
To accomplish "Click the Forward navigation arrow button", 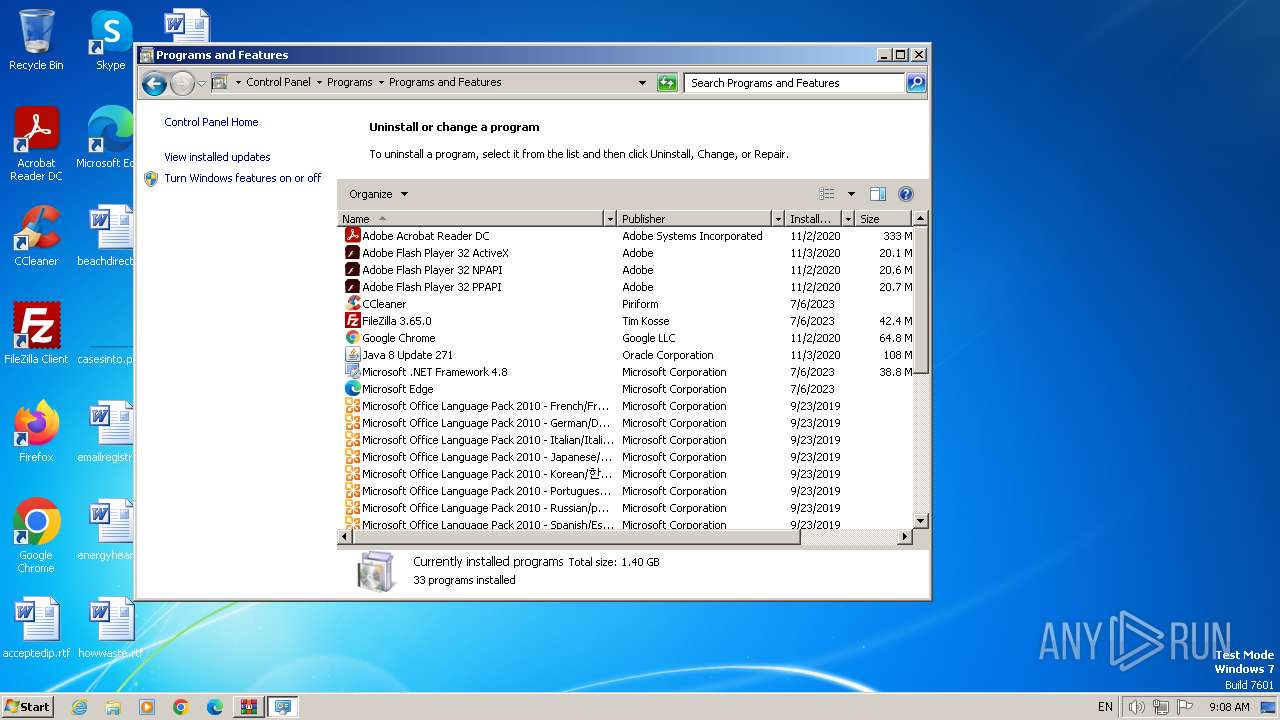I will coord(182,84).
